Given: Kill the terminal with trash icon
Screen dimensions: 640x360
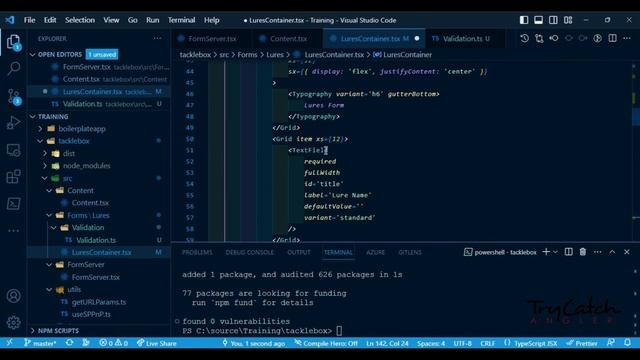Looking at the screenshot, I should coord(583,252).
